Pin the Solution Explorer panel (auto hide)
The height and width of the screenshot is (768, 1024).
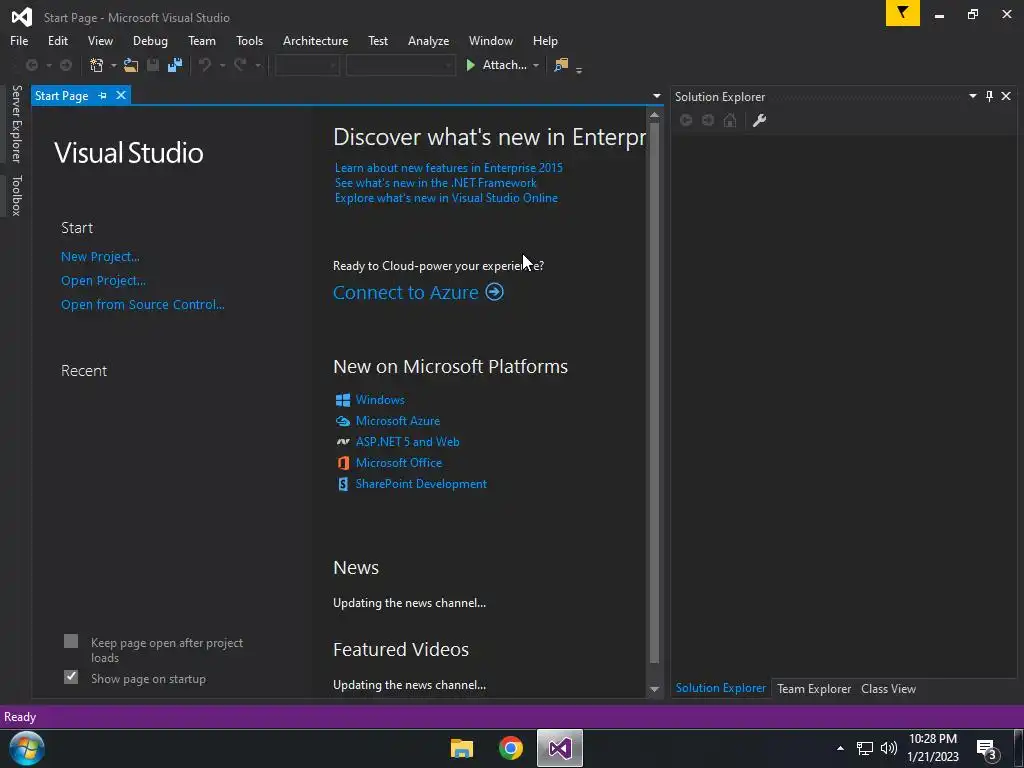pyautogui.click(x=989, y=96)
